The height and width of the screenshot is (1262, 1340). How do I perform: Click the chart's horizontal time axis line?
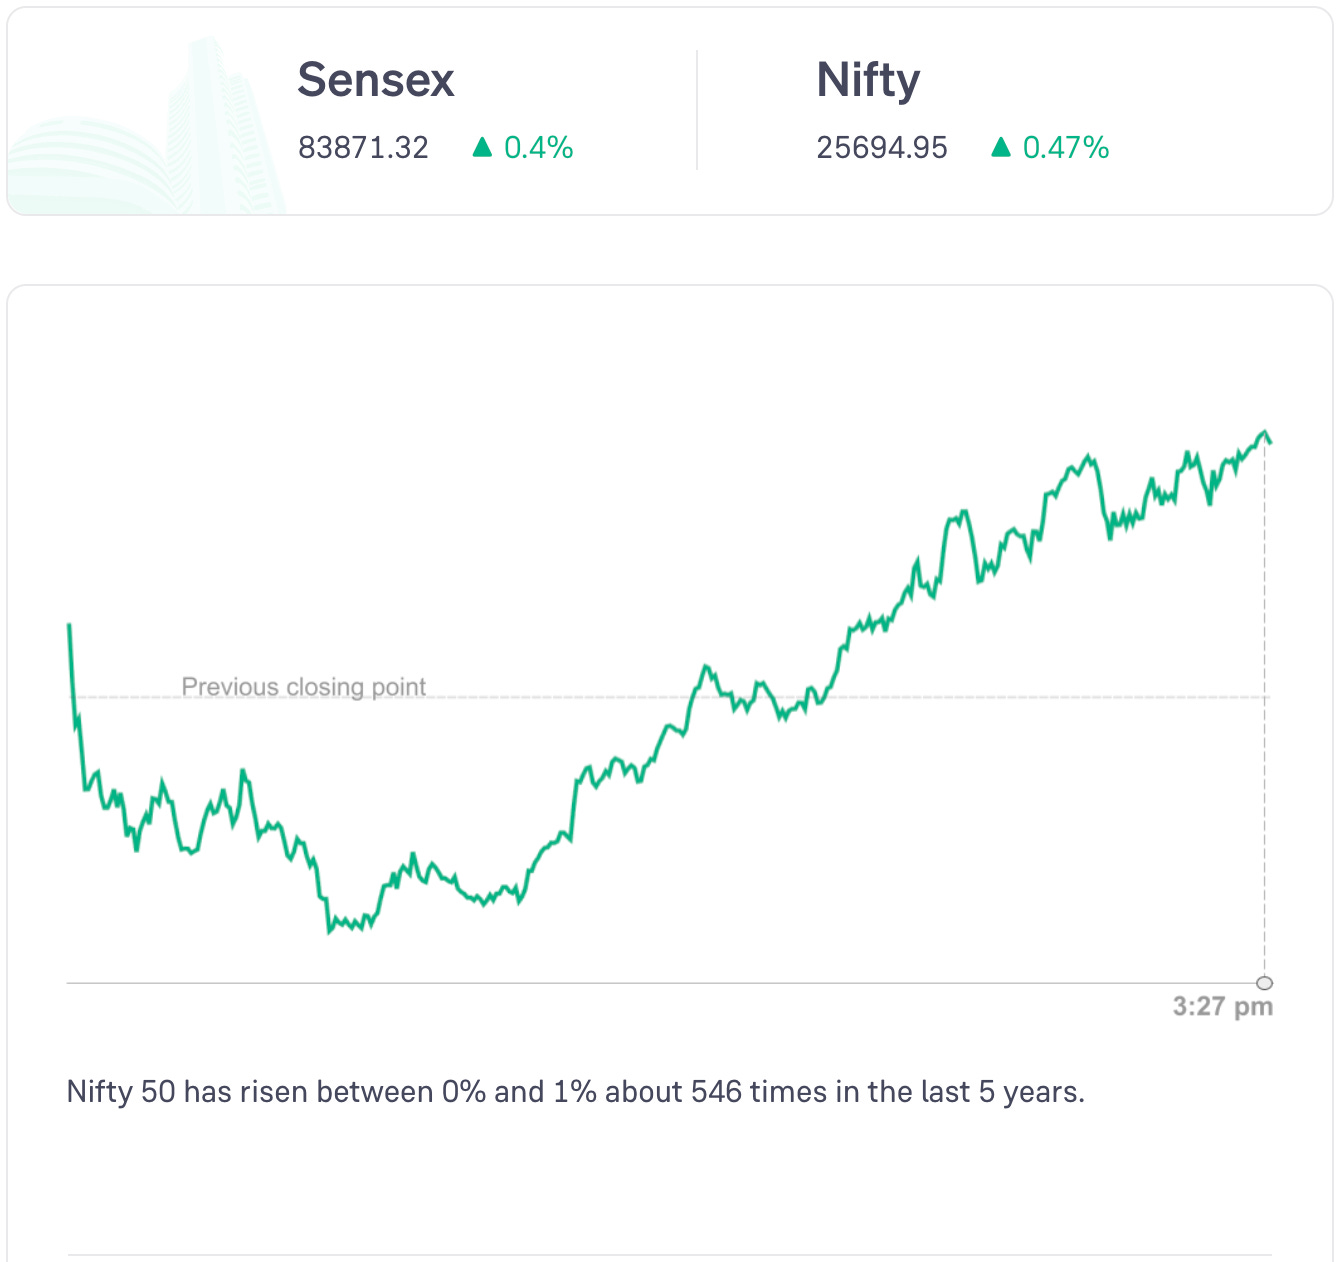[x=600, y=983]
